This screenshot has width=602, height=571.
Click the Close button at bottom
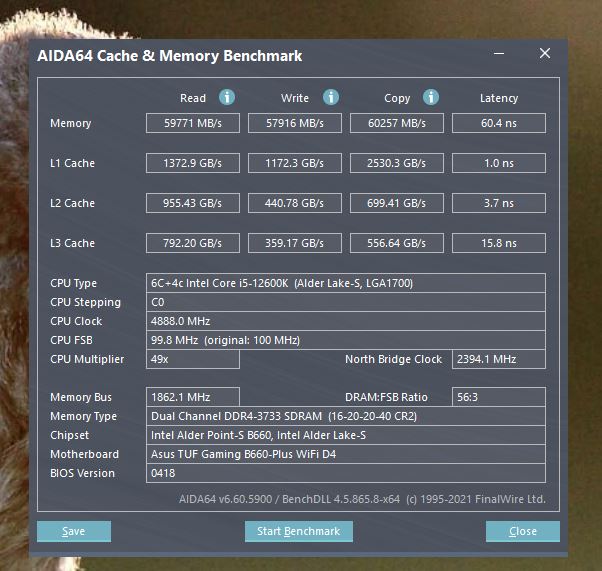523,531
